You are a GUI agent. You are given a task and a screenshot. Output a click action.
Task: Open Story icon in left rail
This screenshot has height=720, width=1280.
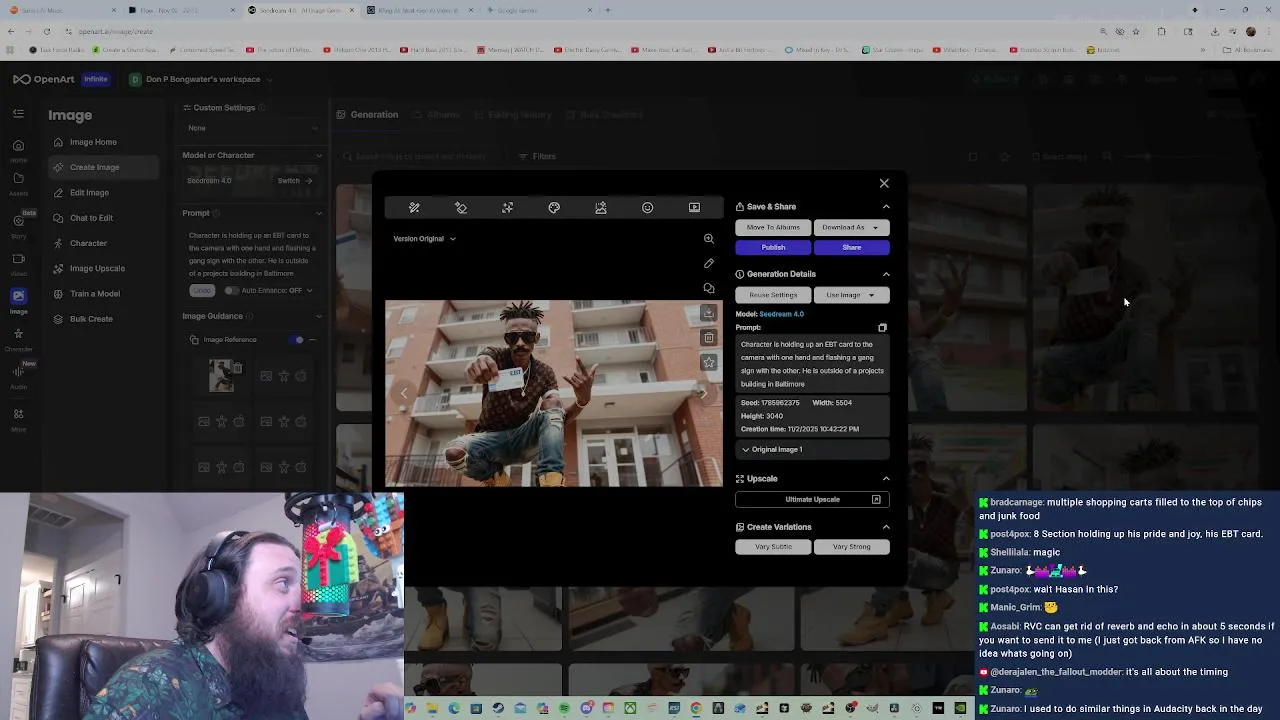(18, 224)
